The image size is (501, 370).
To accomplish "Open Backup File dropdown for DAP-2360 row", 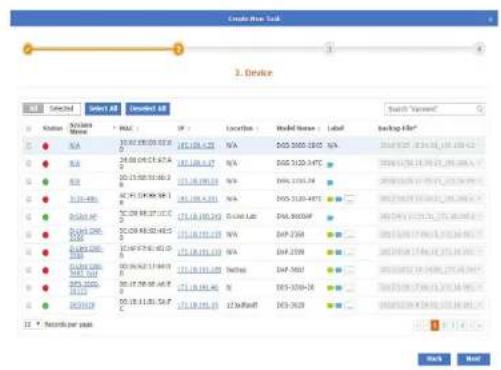I will pyautogui.click(x=431, y=235).
